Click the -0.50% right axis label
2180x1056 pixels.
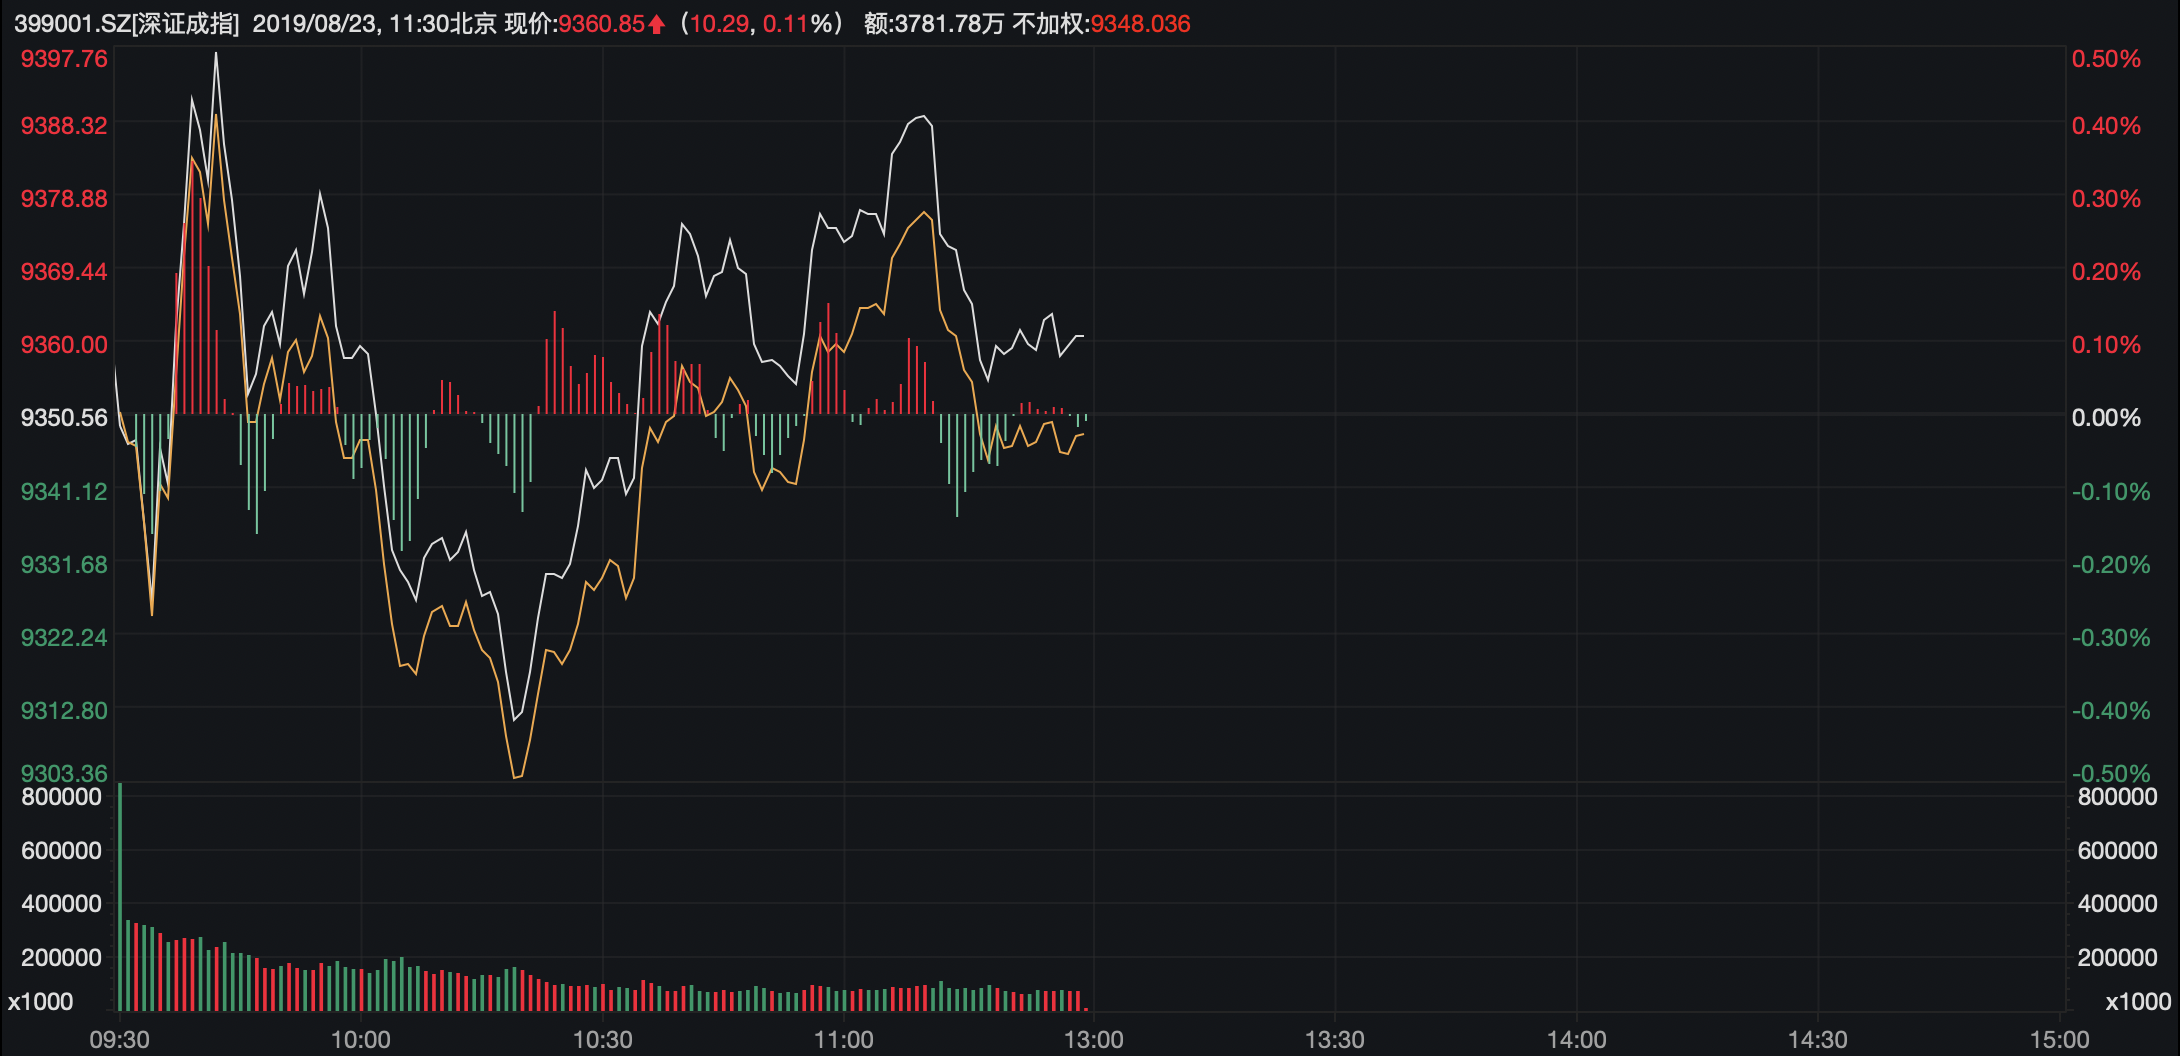(2111, 773)
